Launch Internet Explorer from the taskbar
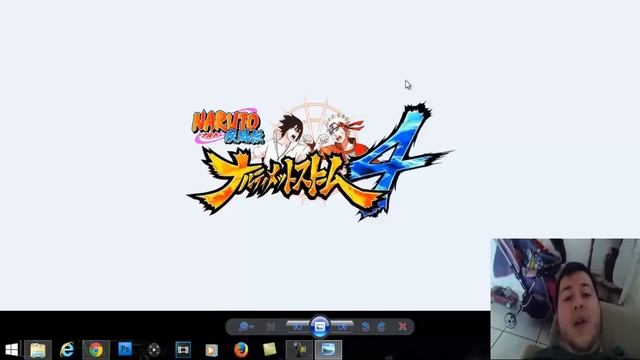Image resolution: width=640 pixels, height=360 pixels. pos(67,350)
